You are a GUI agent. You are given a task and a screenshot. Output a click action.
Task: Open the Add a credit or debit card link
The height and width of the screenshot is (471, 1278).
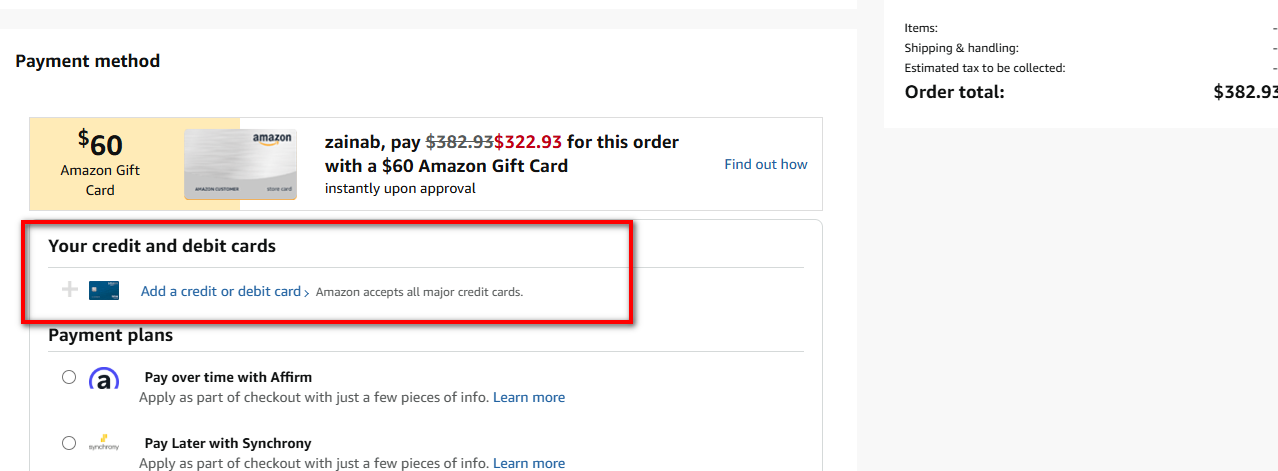[220, 291]
